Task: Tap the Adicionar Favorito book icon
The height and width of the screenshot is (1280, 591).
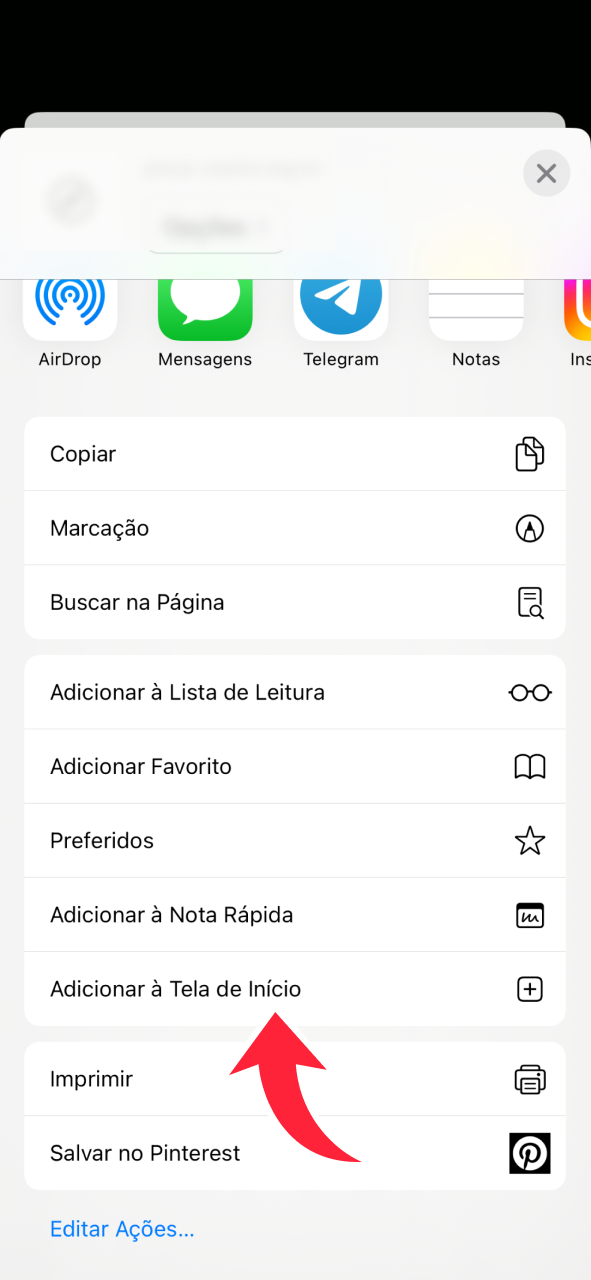Action: point(529,766)
